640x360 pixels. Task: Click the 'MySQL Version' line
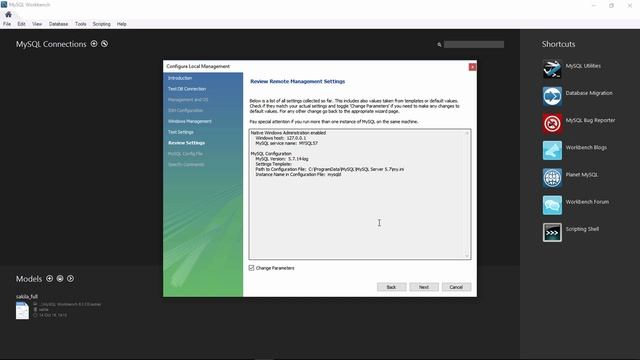pos(282,159)
